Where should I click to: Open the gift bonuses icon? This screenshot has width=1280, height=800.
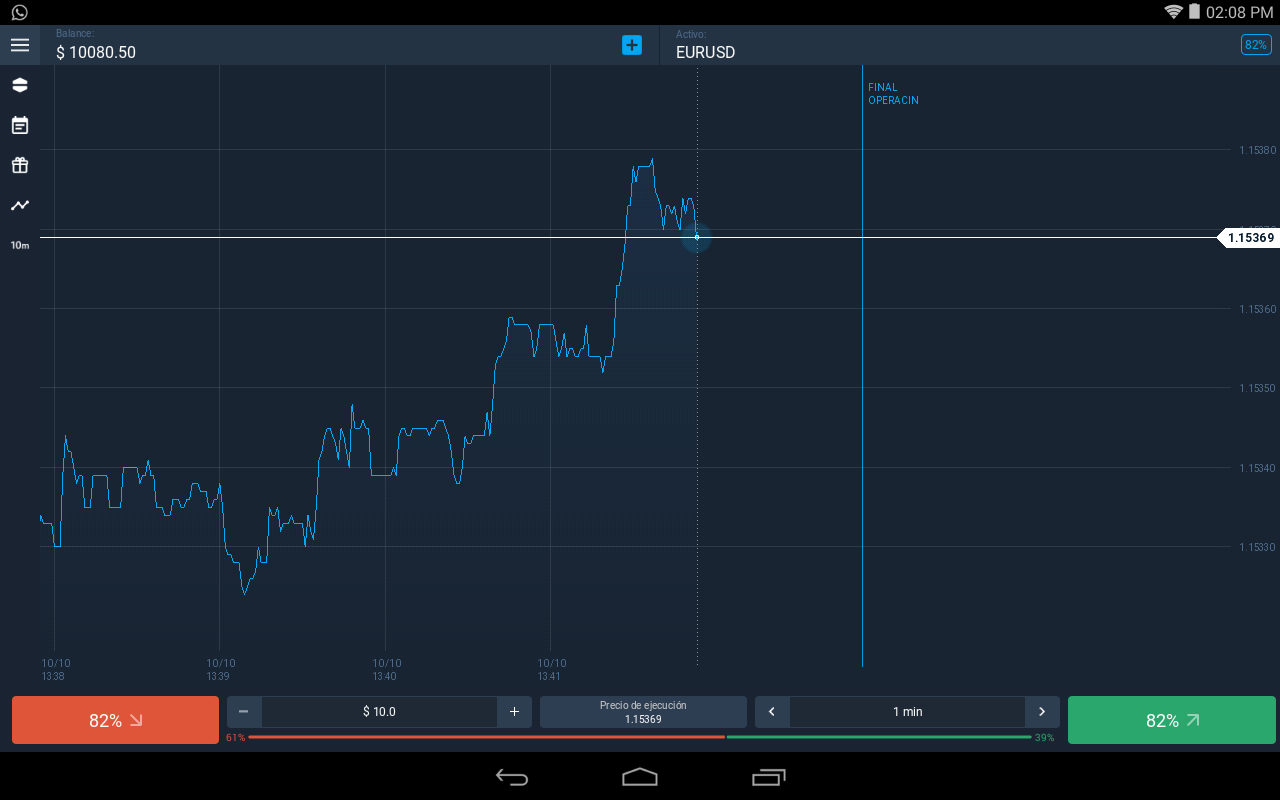click(x=20, y=165)
